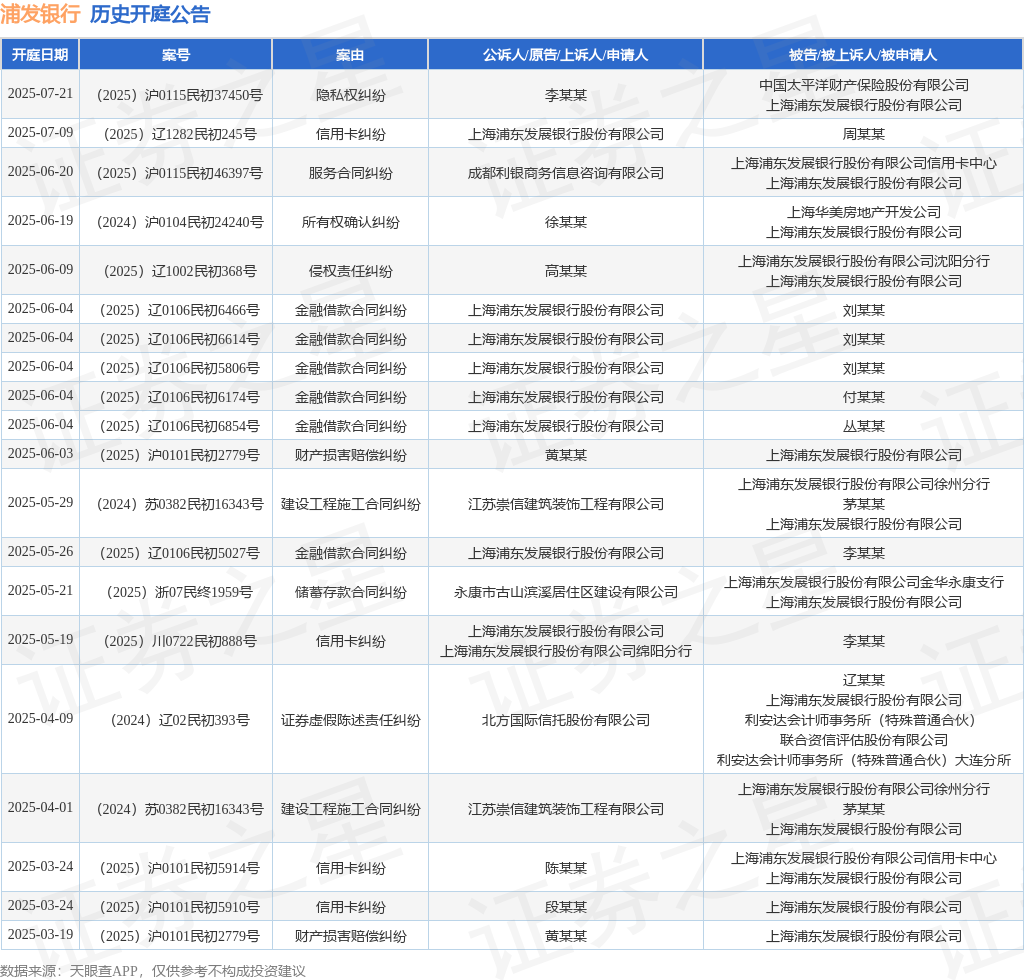Screen dimensions: 1024x980
Task: Select the 案由 column header
Action: pos(350,55)
